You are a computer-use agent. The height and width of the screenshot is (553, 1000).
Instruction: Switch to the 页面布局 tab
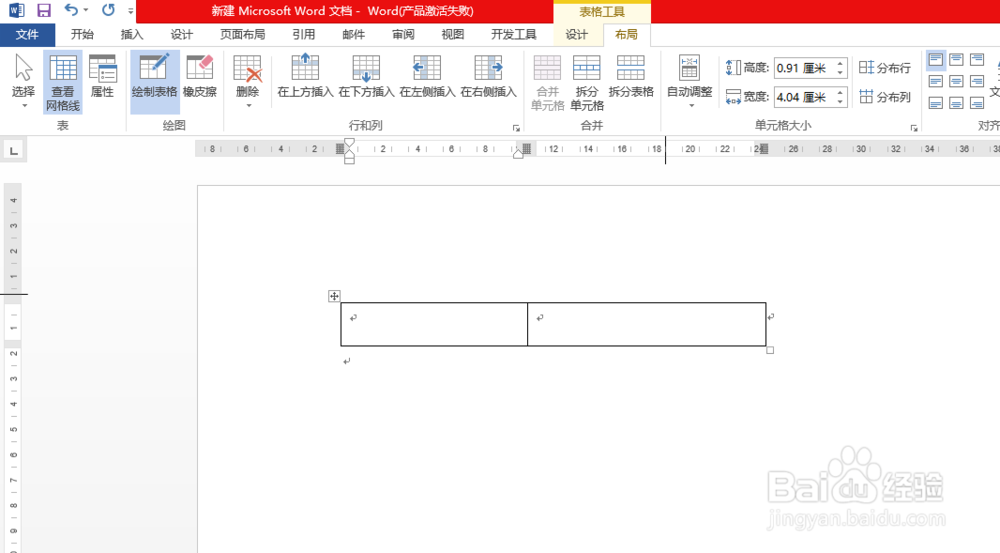(242, 34)
